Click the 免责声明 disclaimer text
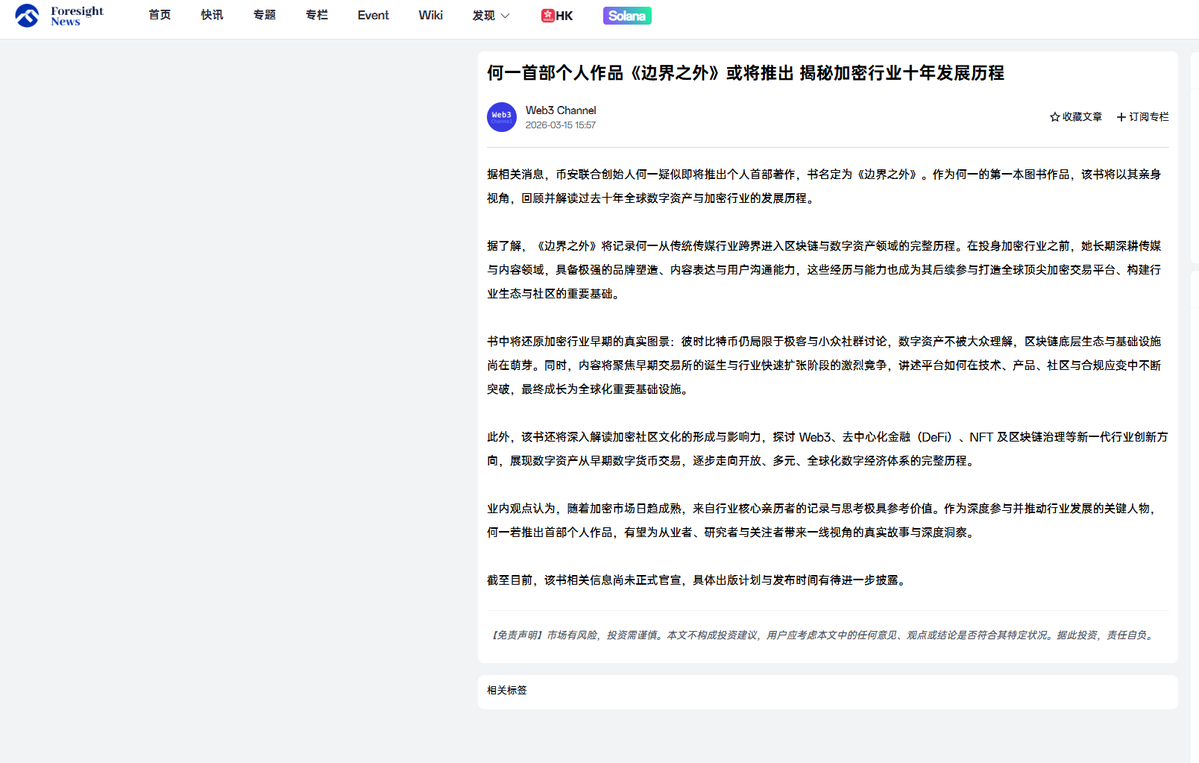 pos(823,635)
